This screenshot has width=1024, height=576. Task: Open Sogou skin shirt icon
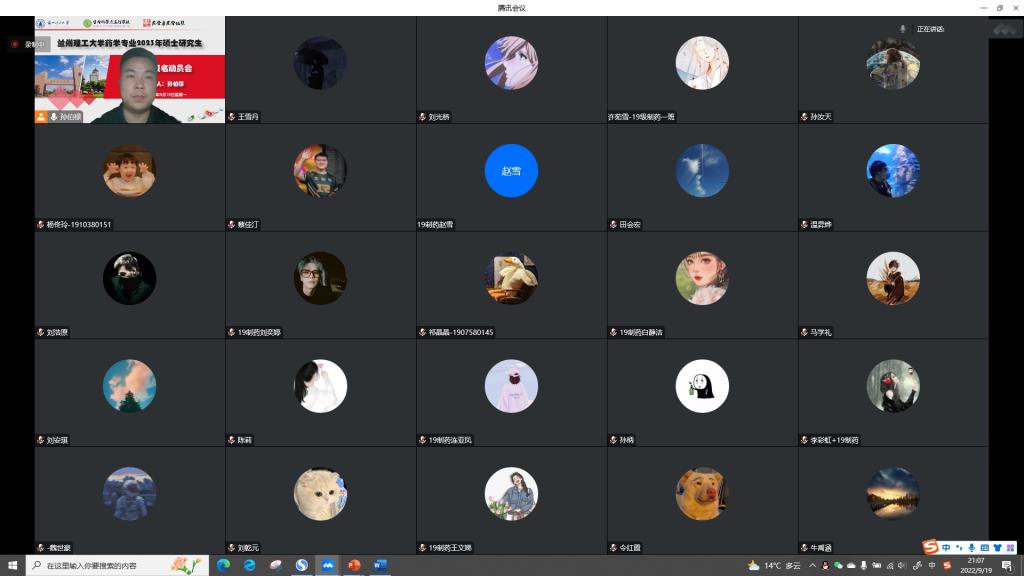pos(996,547)
